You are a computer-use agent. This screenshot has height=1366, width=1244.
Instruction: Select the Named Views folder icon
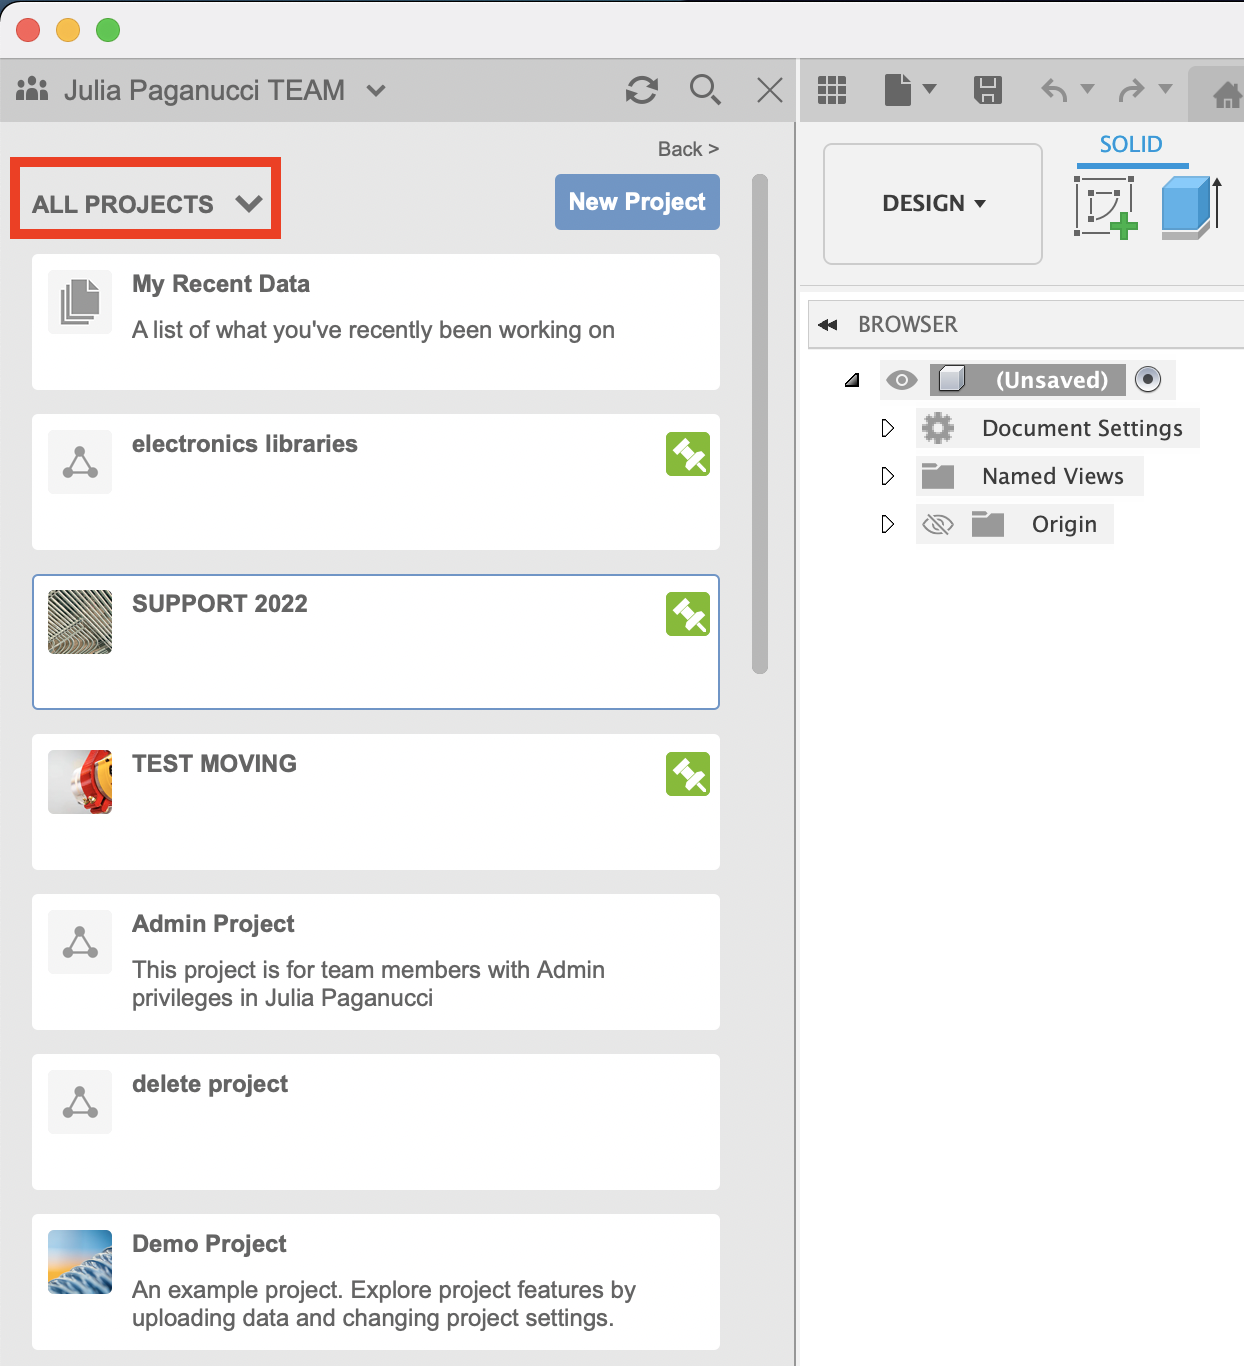click(x=938, y=476)
